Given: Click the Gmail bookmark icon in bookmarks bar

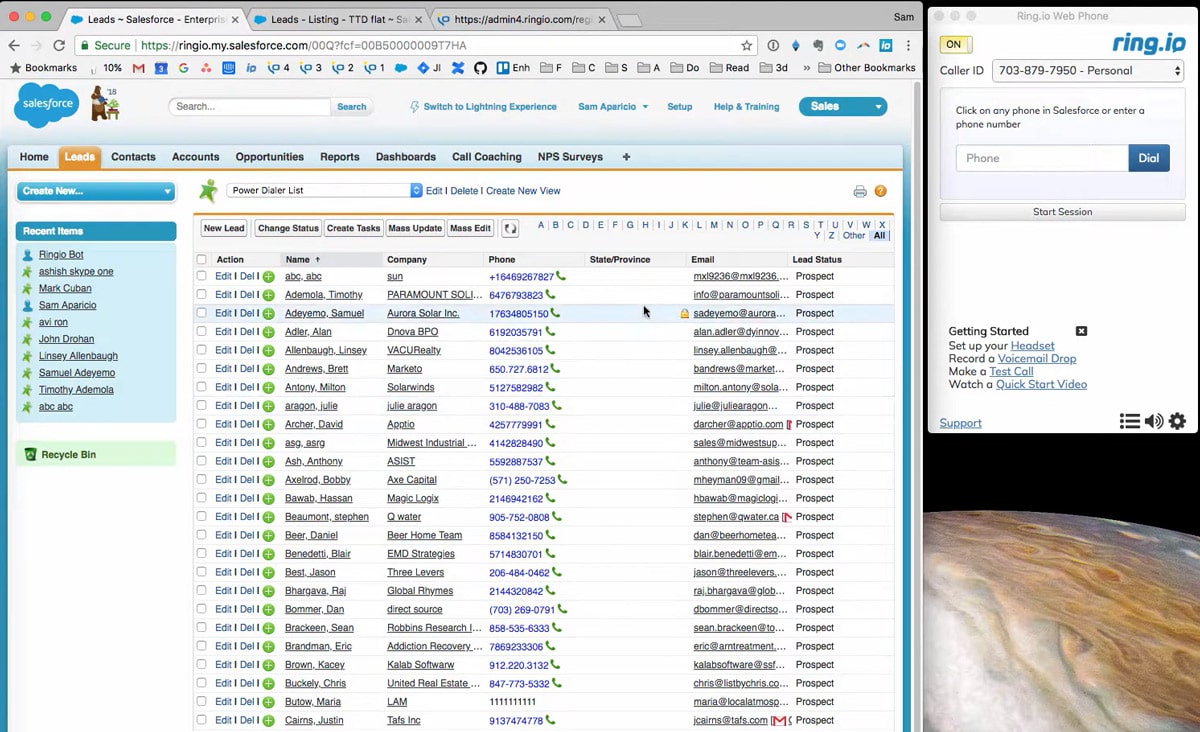Looking at the screenshot, I should [x=139, y=68].
